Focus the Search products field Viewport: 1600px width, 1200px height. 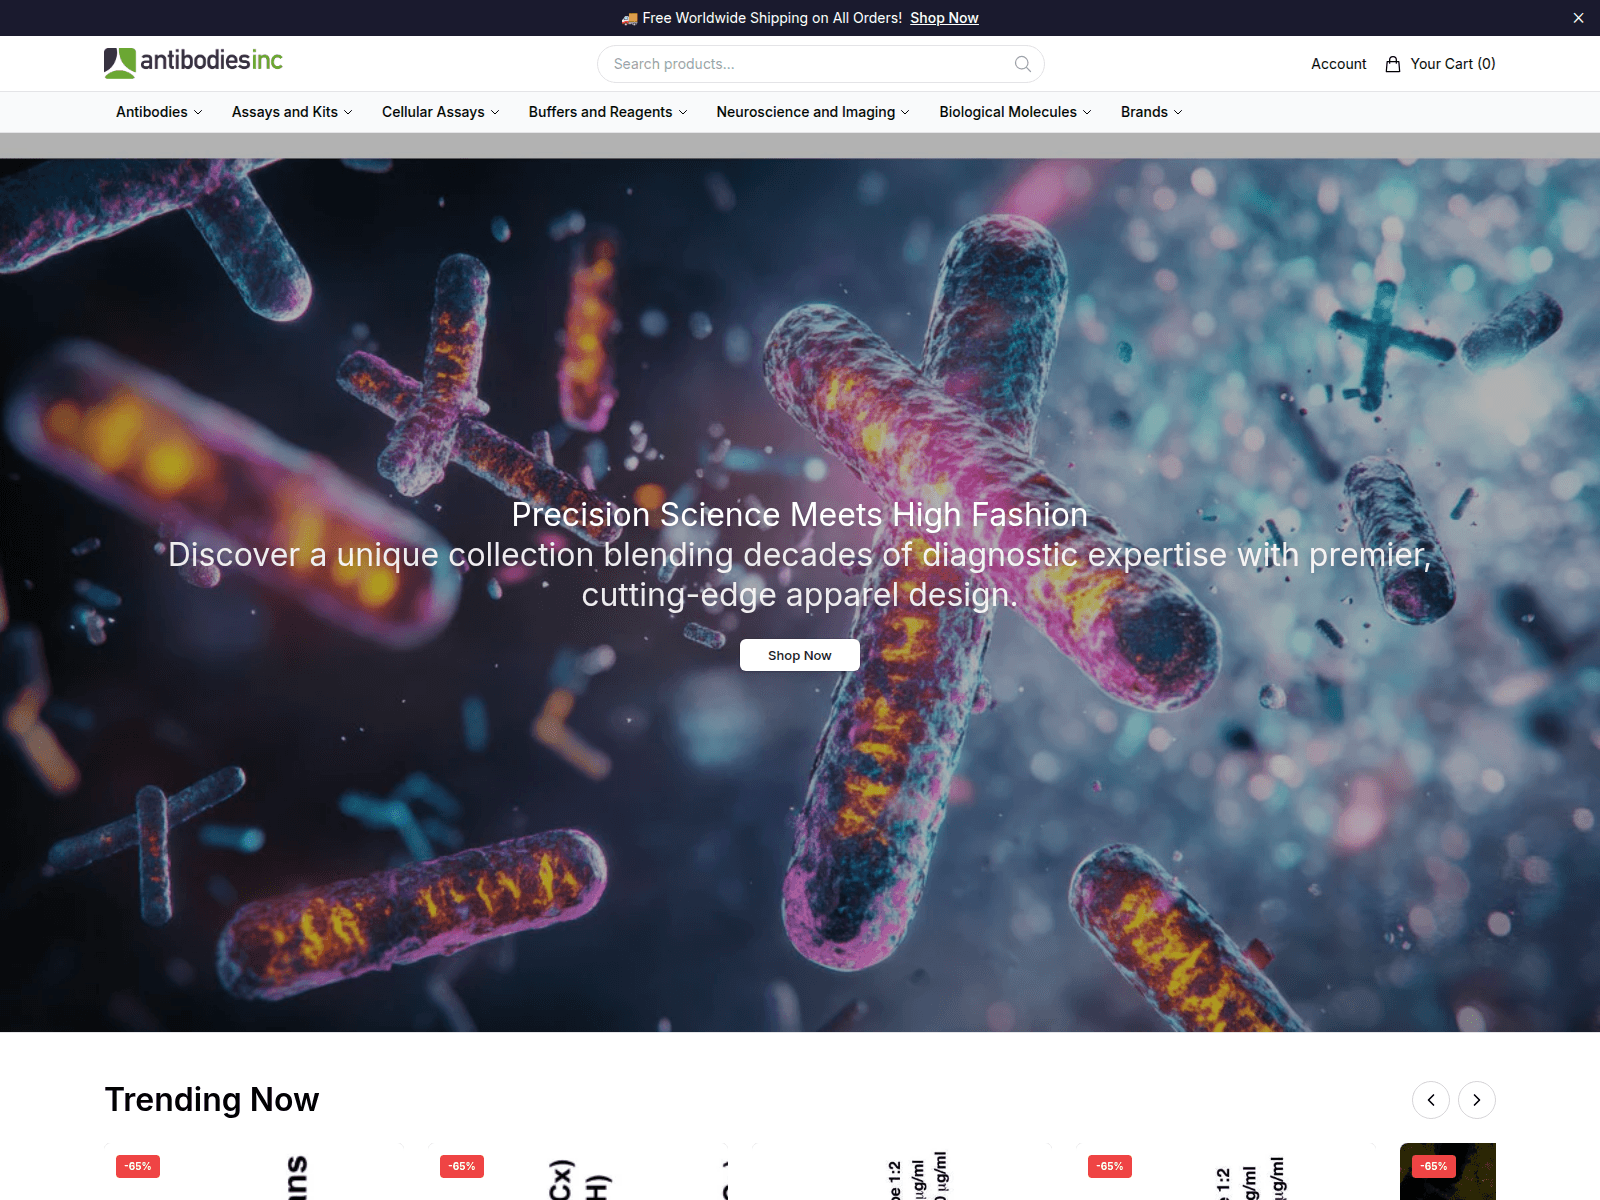[820, 64]
